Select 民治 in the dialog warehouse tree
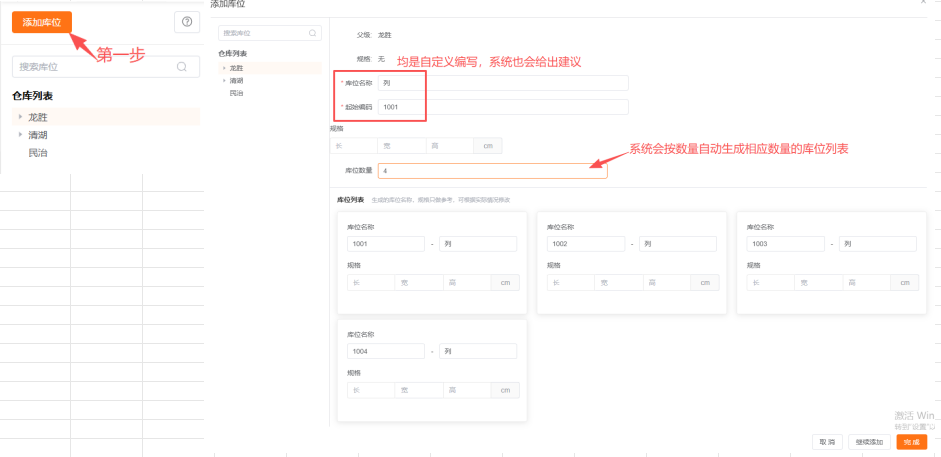 coord(236,93)
